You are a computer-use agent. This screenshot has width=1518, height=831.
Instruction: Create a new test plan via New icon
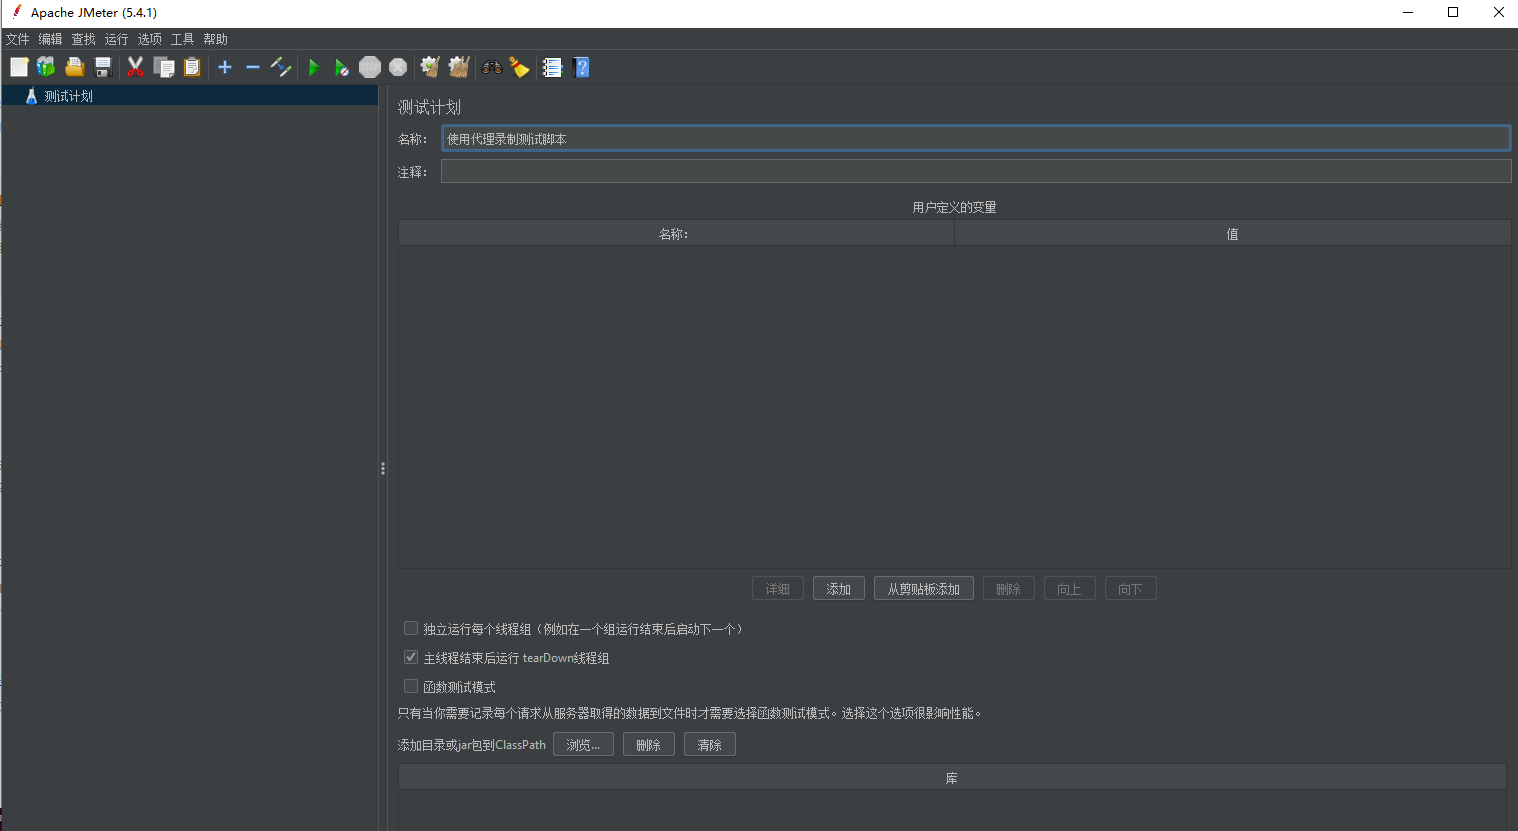tap(19, 67)
